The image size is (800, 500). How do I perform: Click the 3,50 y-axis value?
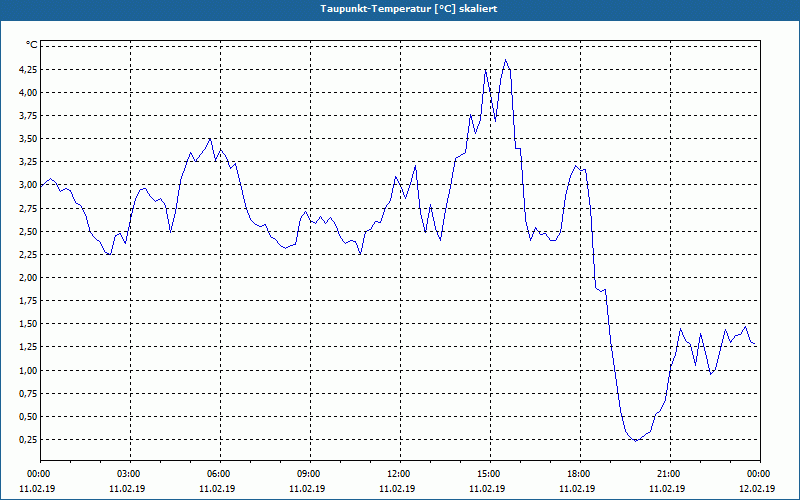tap(28, 139)
